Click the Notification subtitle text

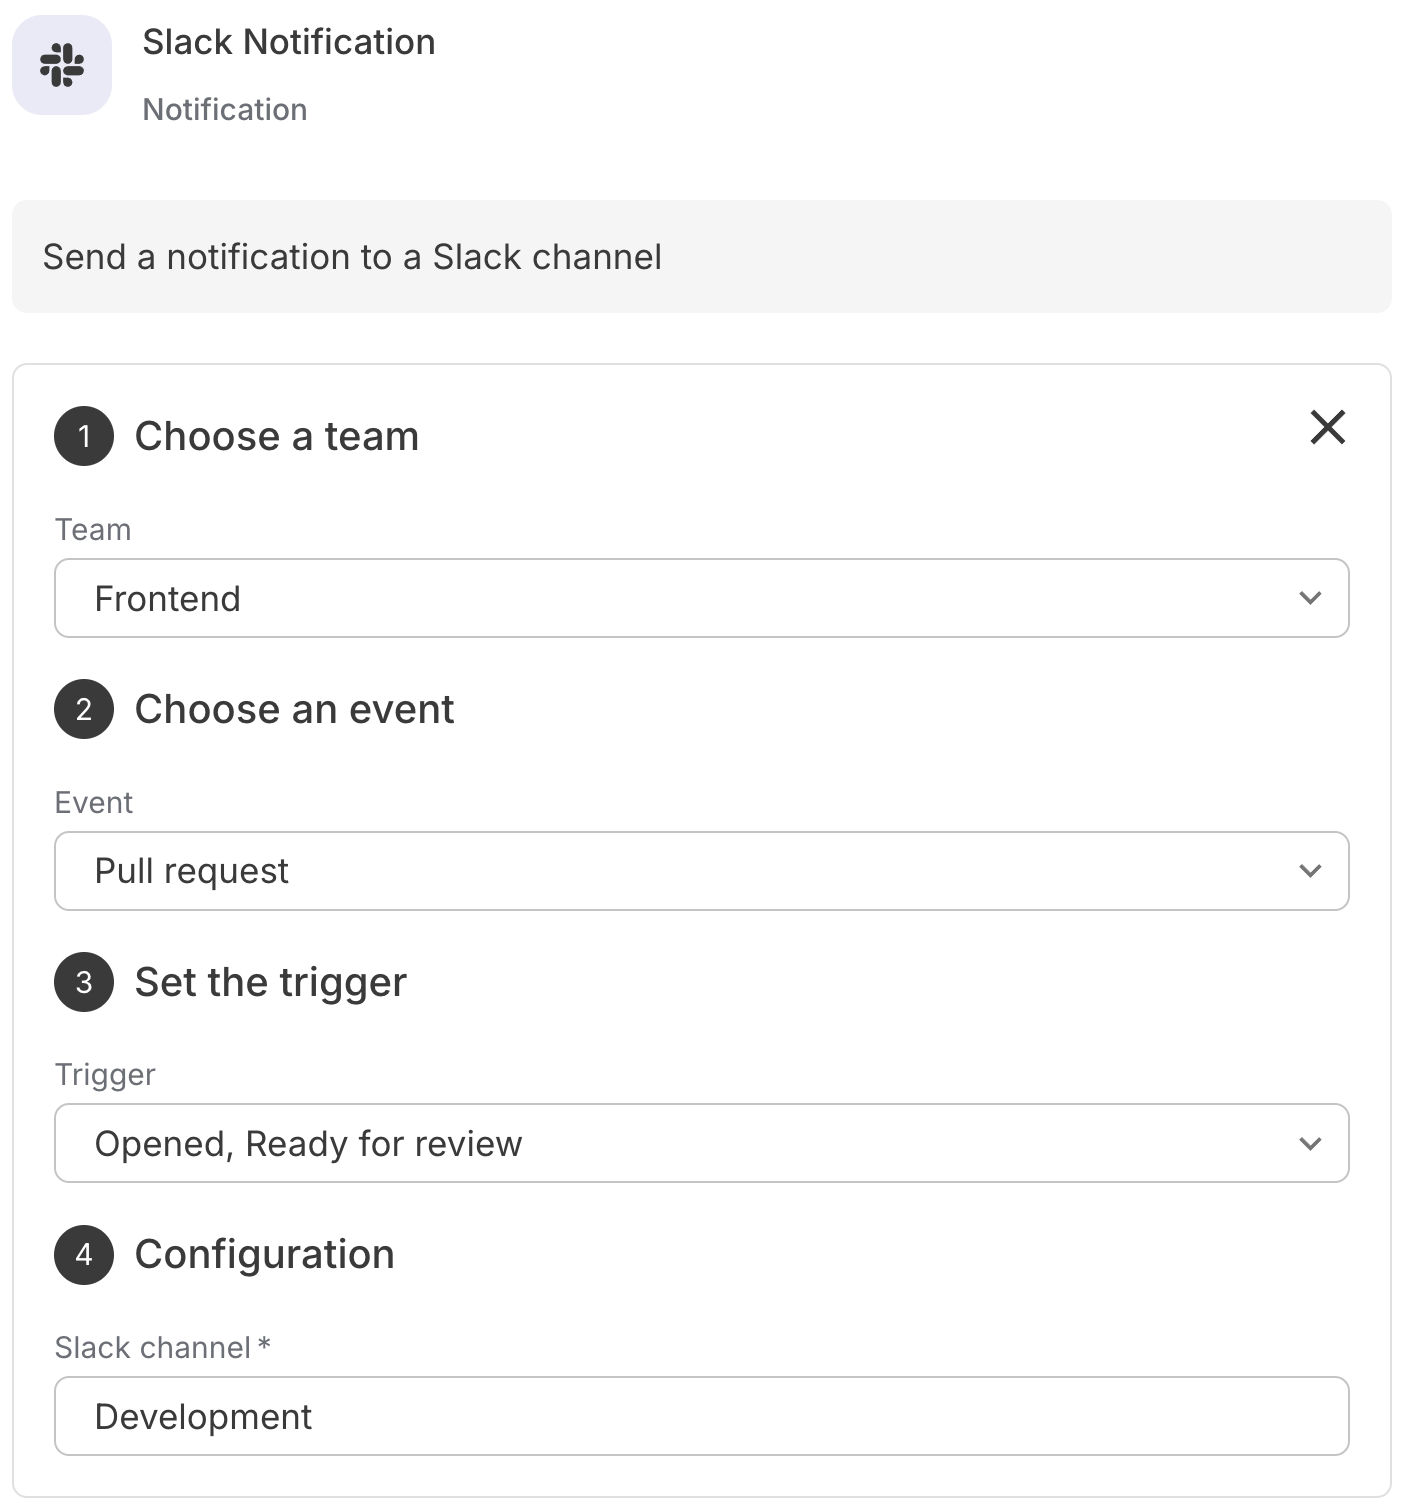point(225,109)
